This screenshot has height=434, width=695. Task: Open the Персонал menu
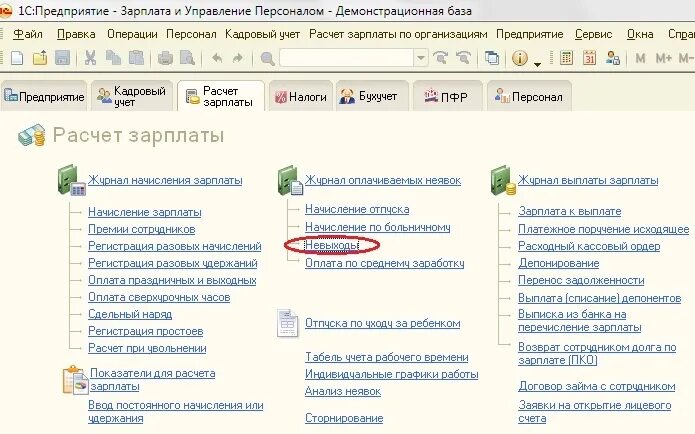point(191,34)
